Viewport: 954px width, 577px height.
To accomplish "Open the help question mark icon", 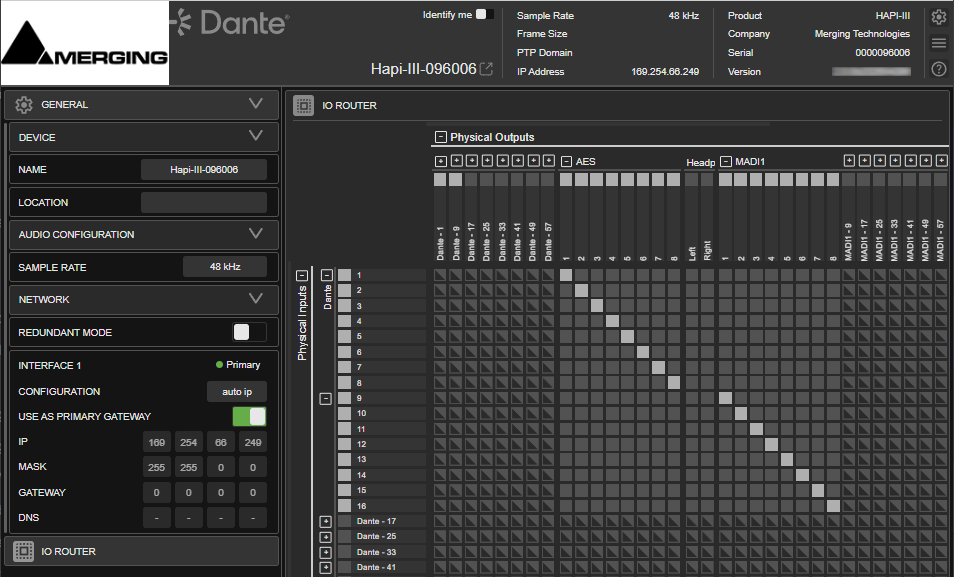I will click(939, 69).
